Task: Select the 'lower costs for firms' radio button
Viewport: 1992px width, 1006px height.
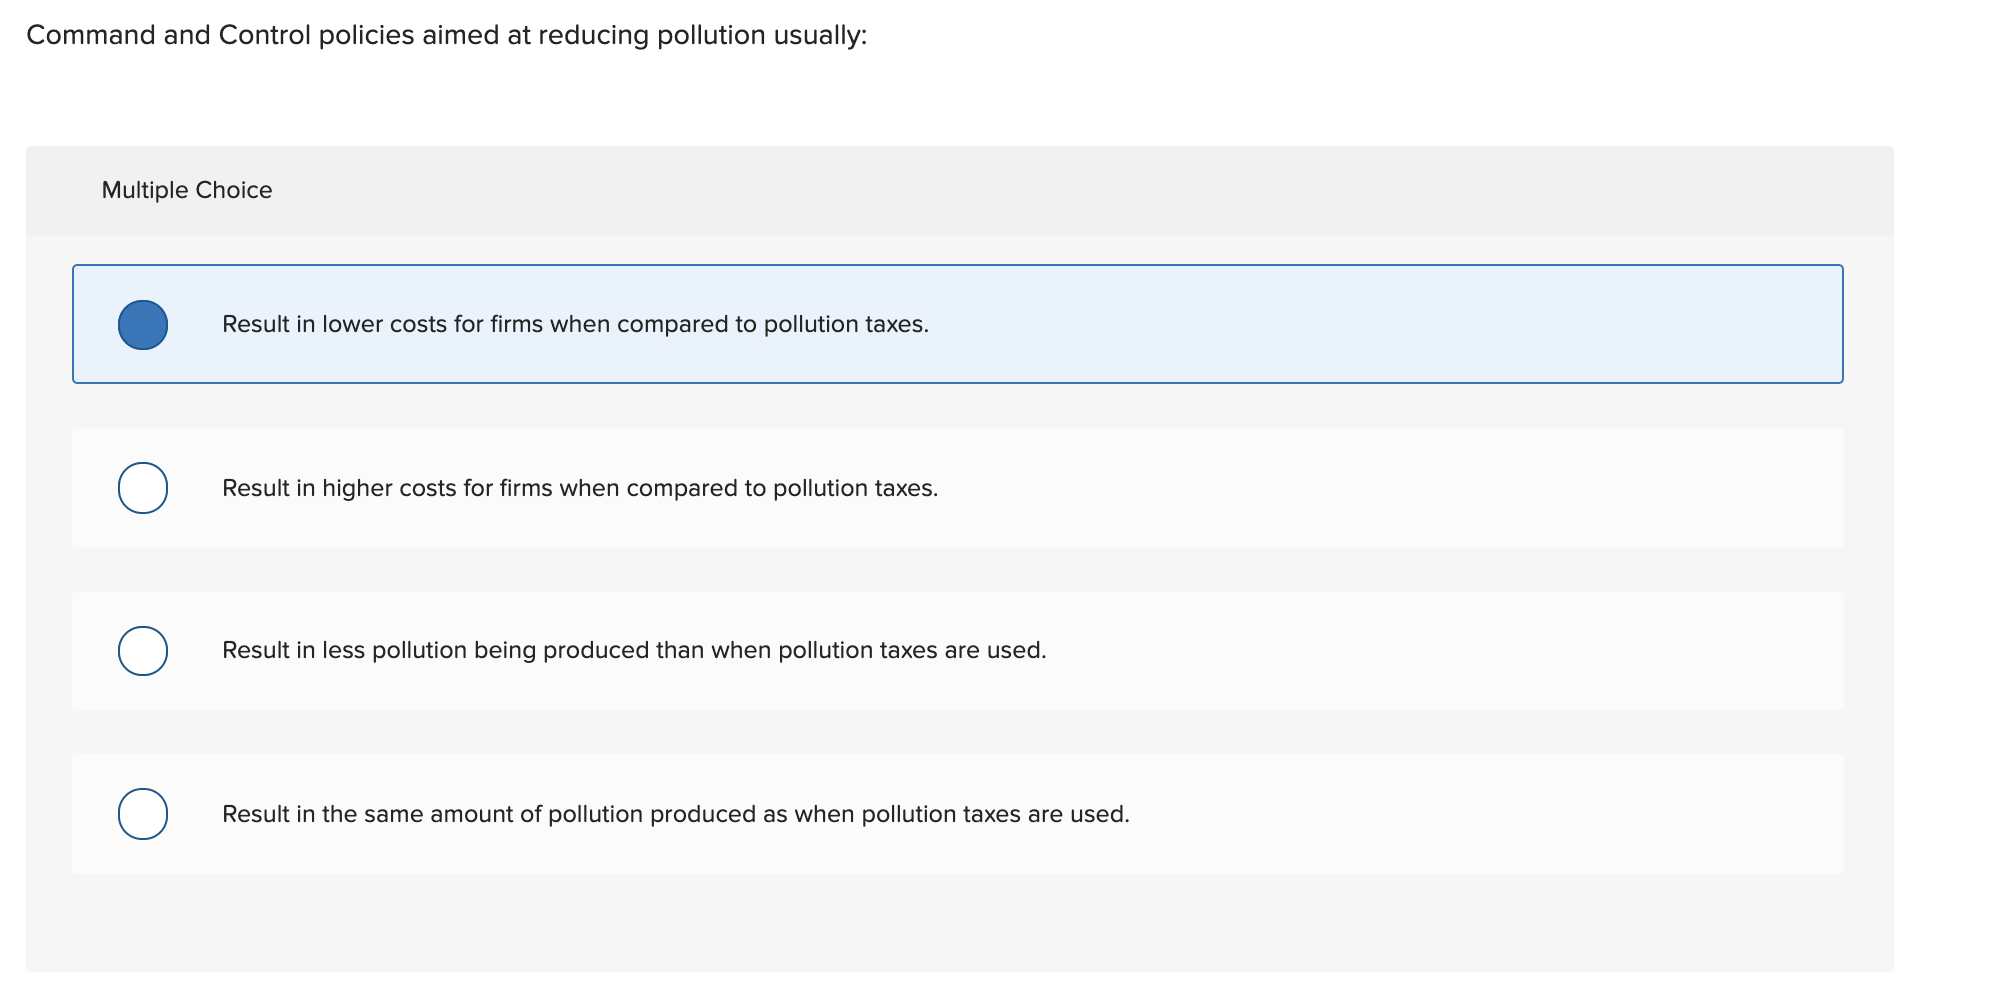Action: click(143, 323)
